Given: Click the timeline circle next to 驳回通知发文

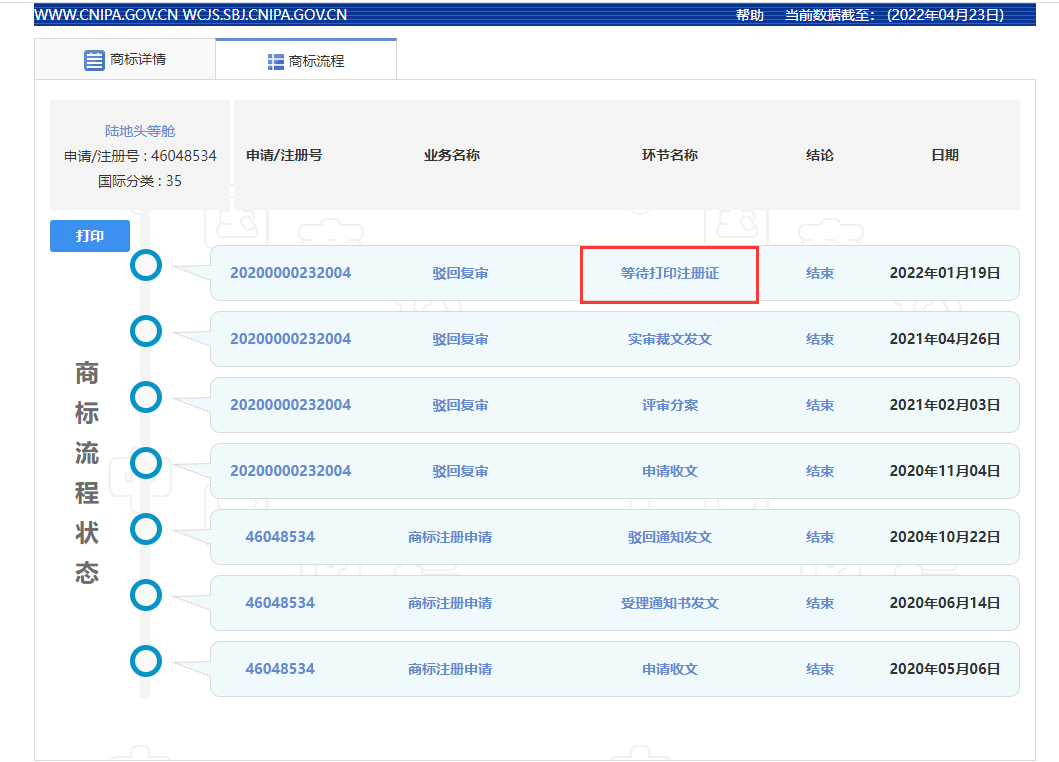Looking at the screenshot, I should [x=146, y=529].
